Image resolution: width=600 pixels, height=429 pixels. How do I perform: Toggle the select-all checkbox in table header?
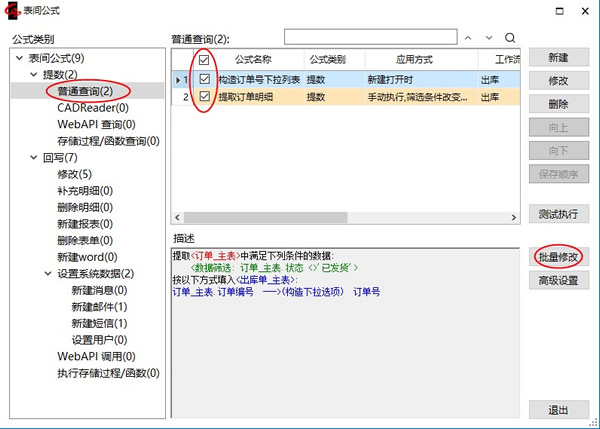205,59
